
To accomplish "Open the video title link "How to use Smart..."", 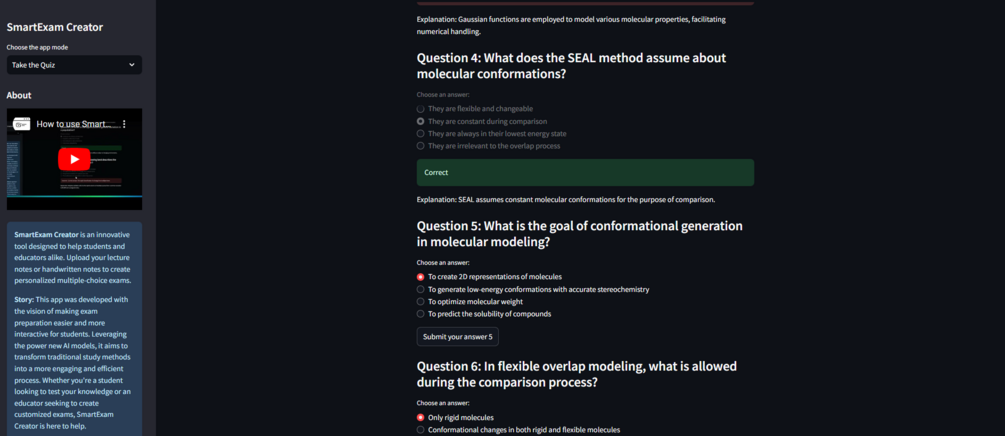I will tap(72, 124).
